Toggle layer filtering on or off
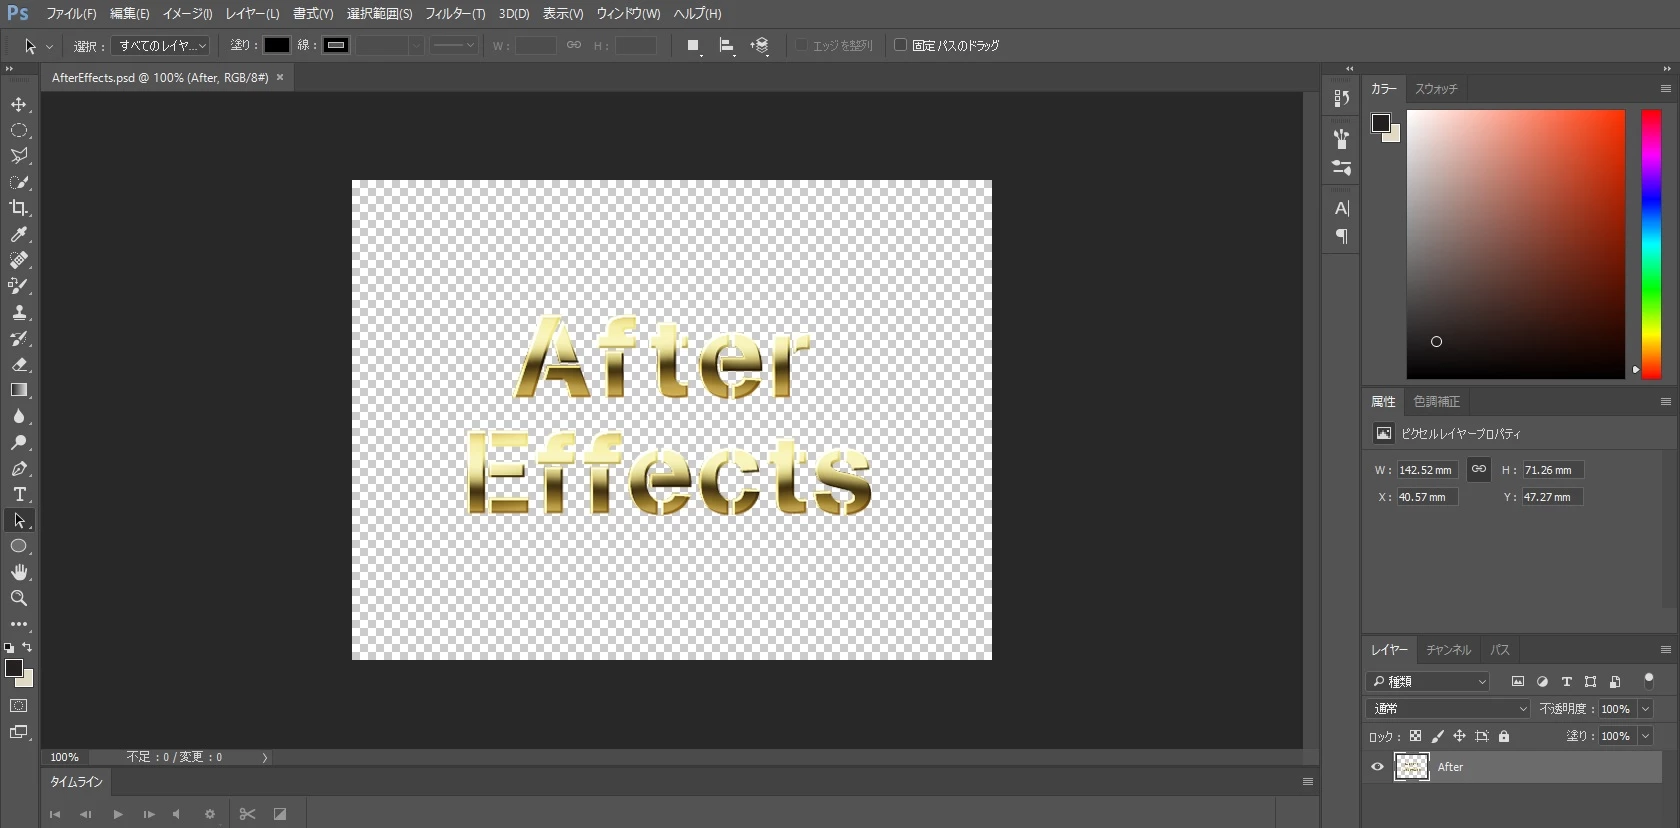 (x=1649, y=681)
